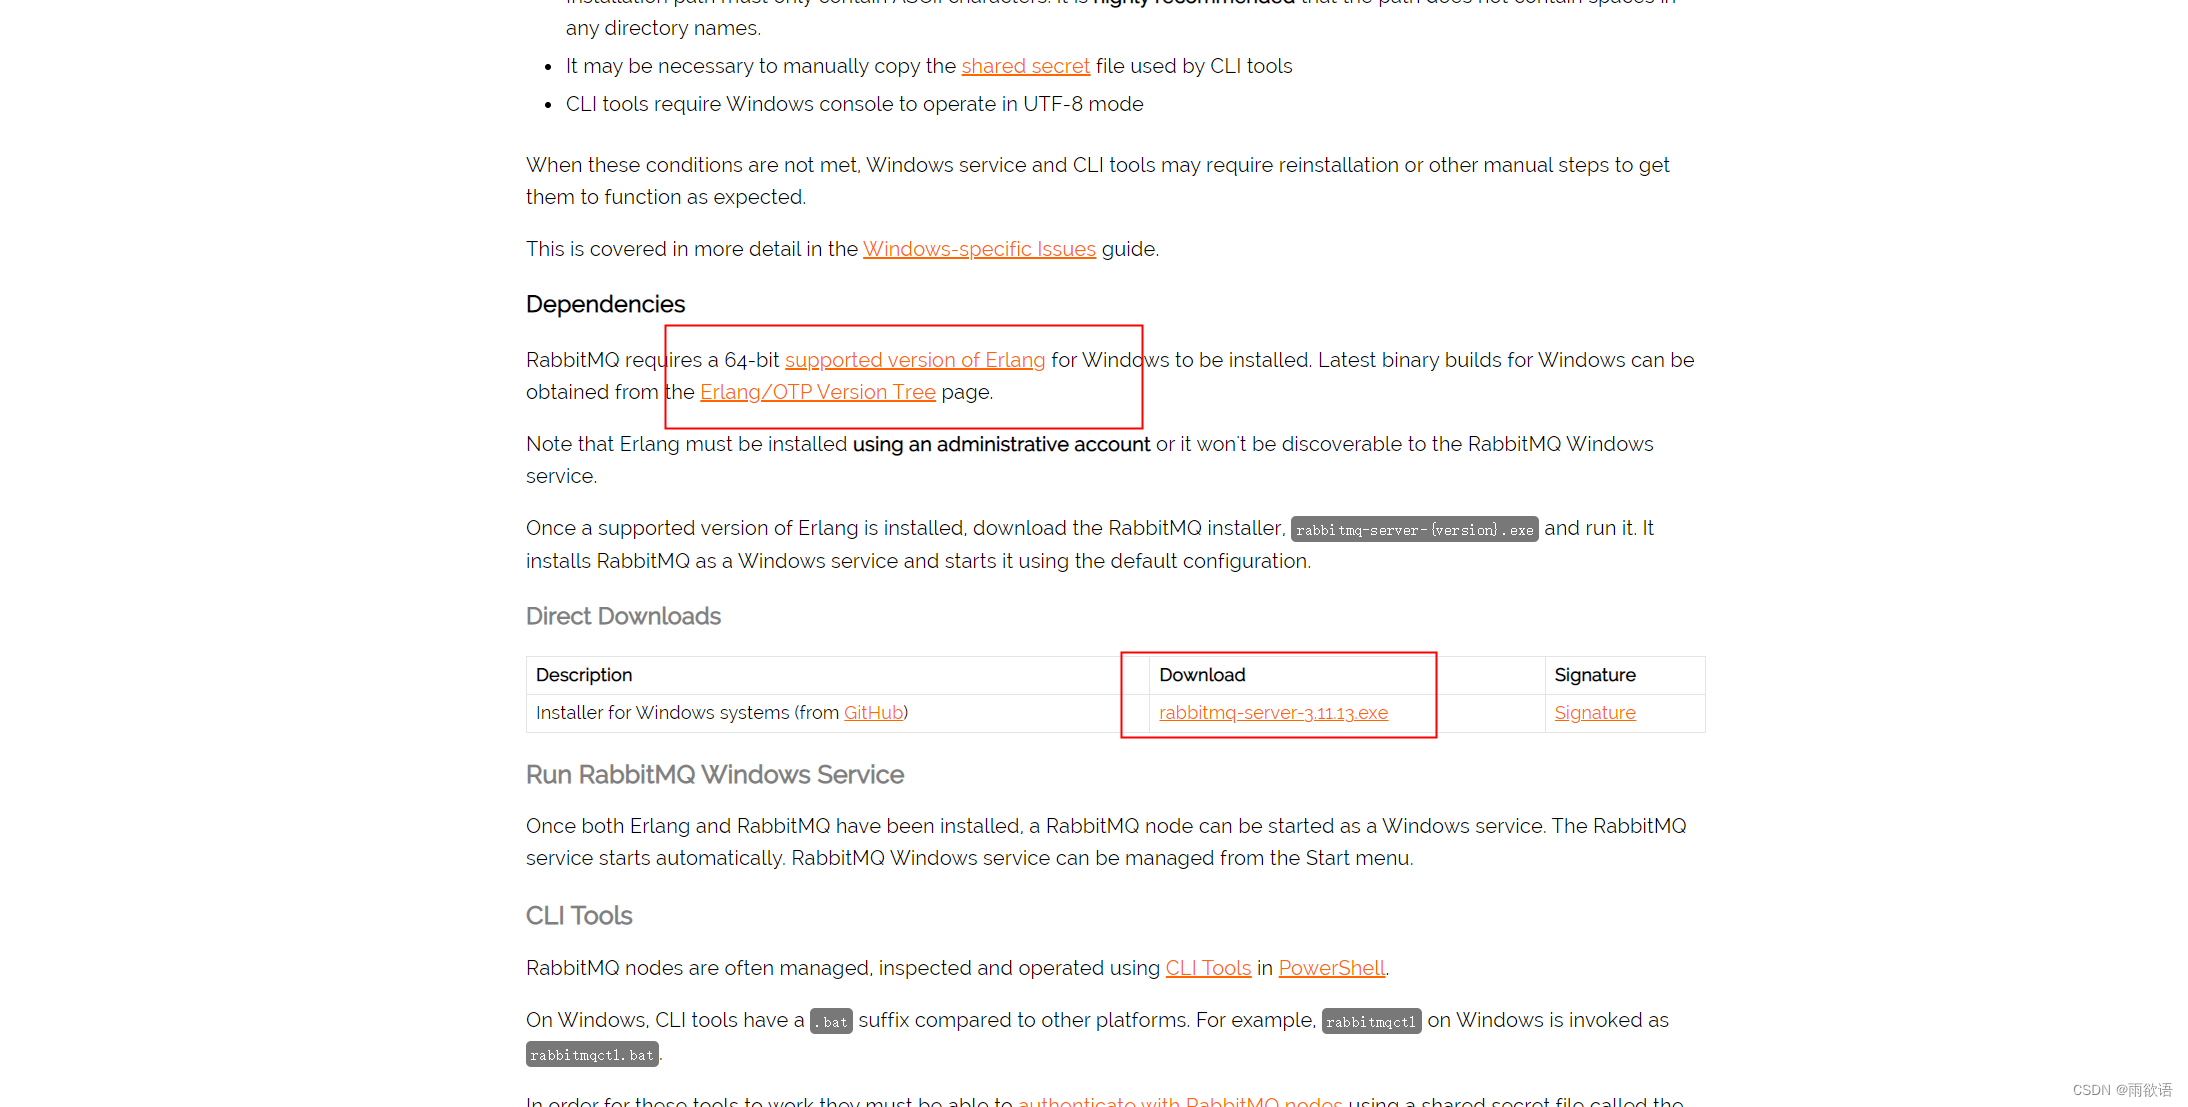
Task: Open the Signature link in table row
Action: click(x=1595, y=713)
